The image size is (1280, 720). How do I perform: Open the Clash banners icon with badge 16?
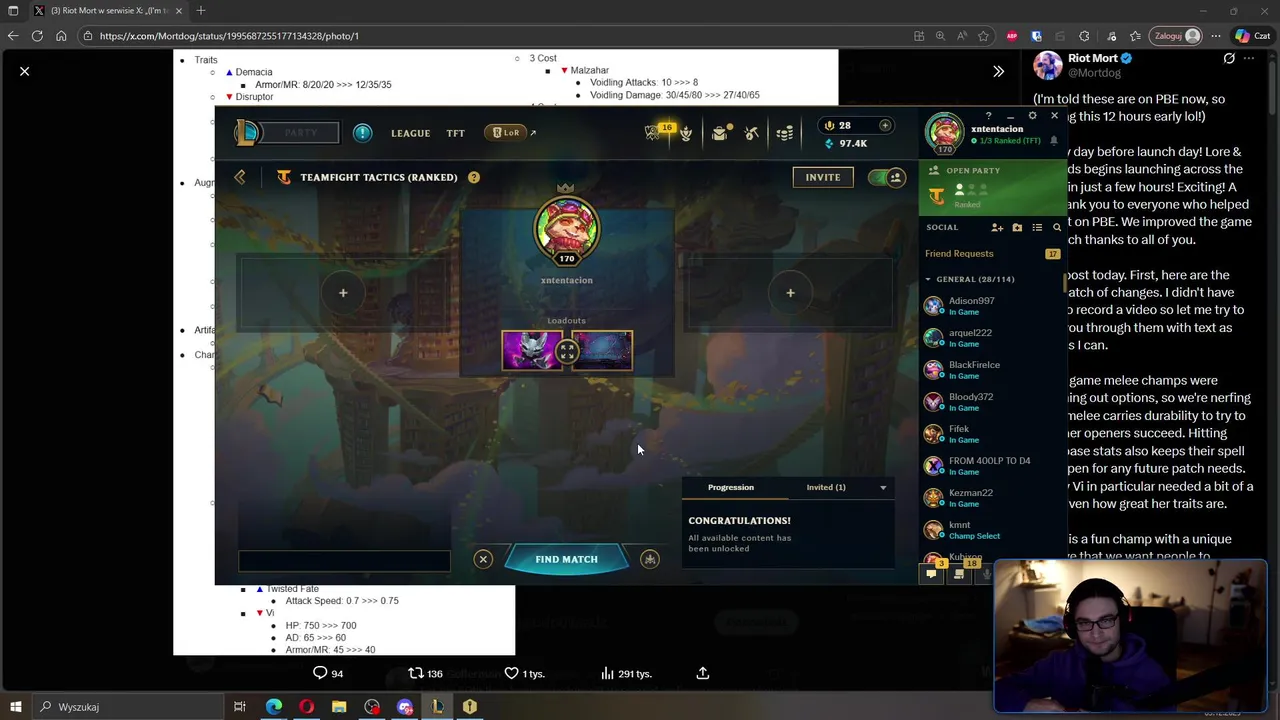(x=653, y=133)
